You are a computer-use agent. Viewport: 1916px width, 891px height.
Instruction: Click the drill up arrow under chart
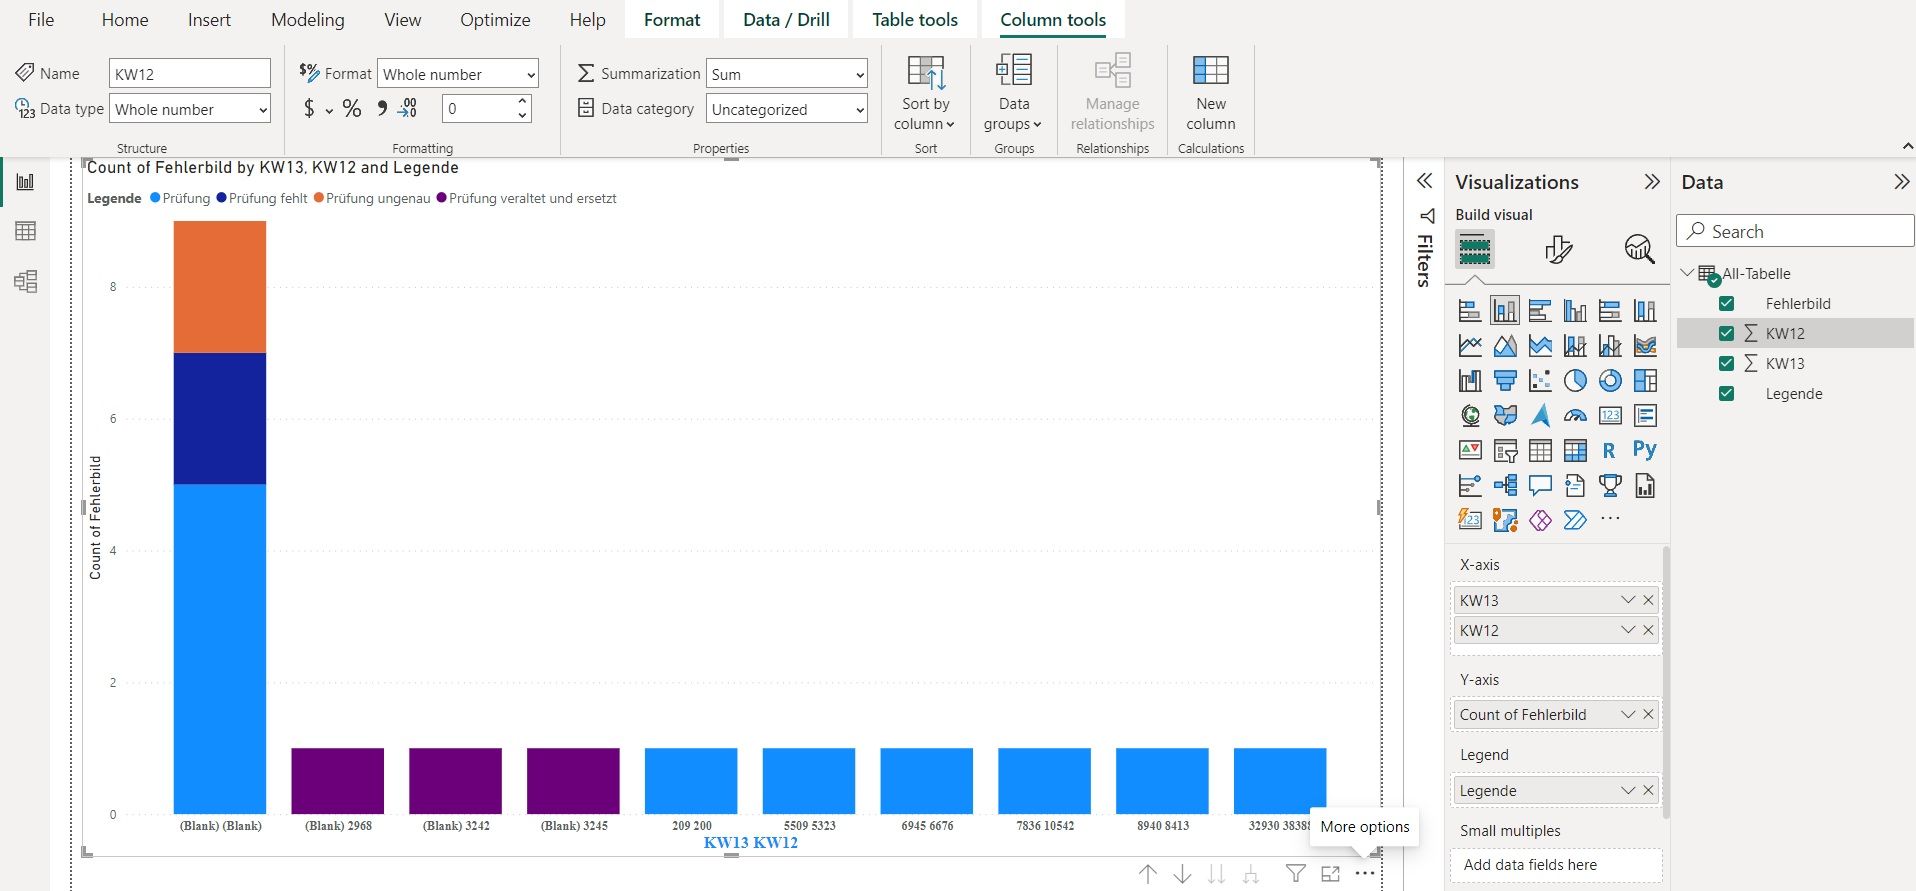[1148, 874]
